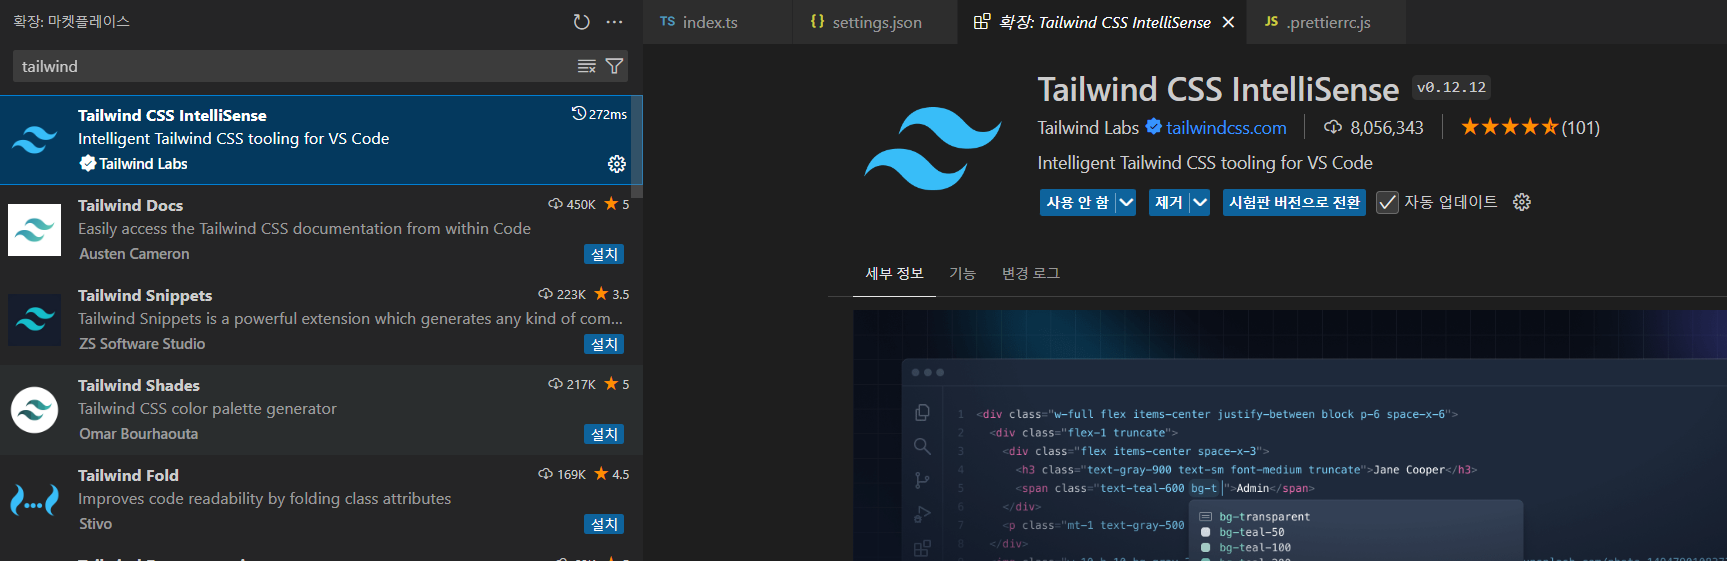Viewport: 1727px width, 561px height.
Task: Open manage gear for Tailwind CSS IntelliSense in the list
Action: tap(617, 163)
